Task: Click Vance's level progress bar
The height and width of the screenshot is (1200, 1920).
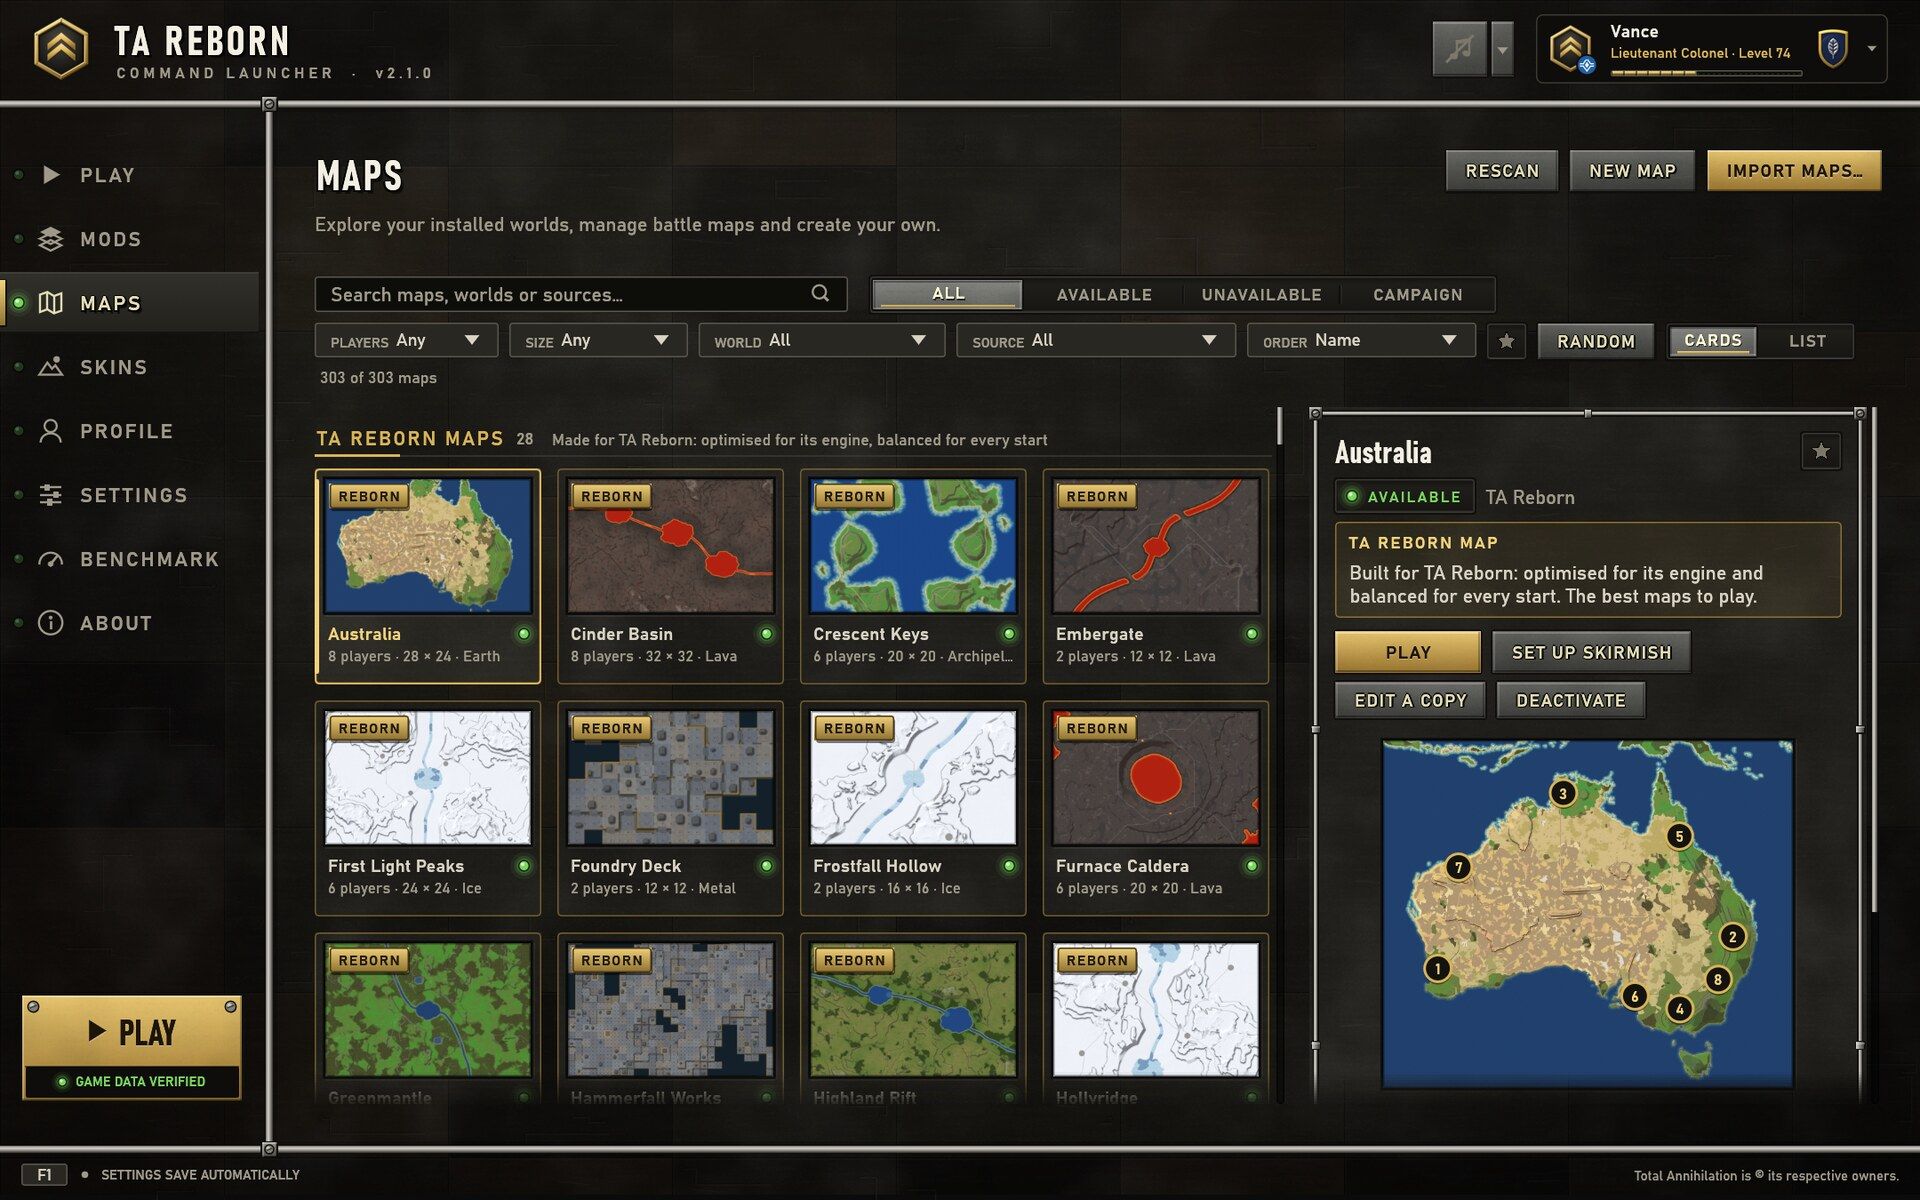Action: (1706, 73)
